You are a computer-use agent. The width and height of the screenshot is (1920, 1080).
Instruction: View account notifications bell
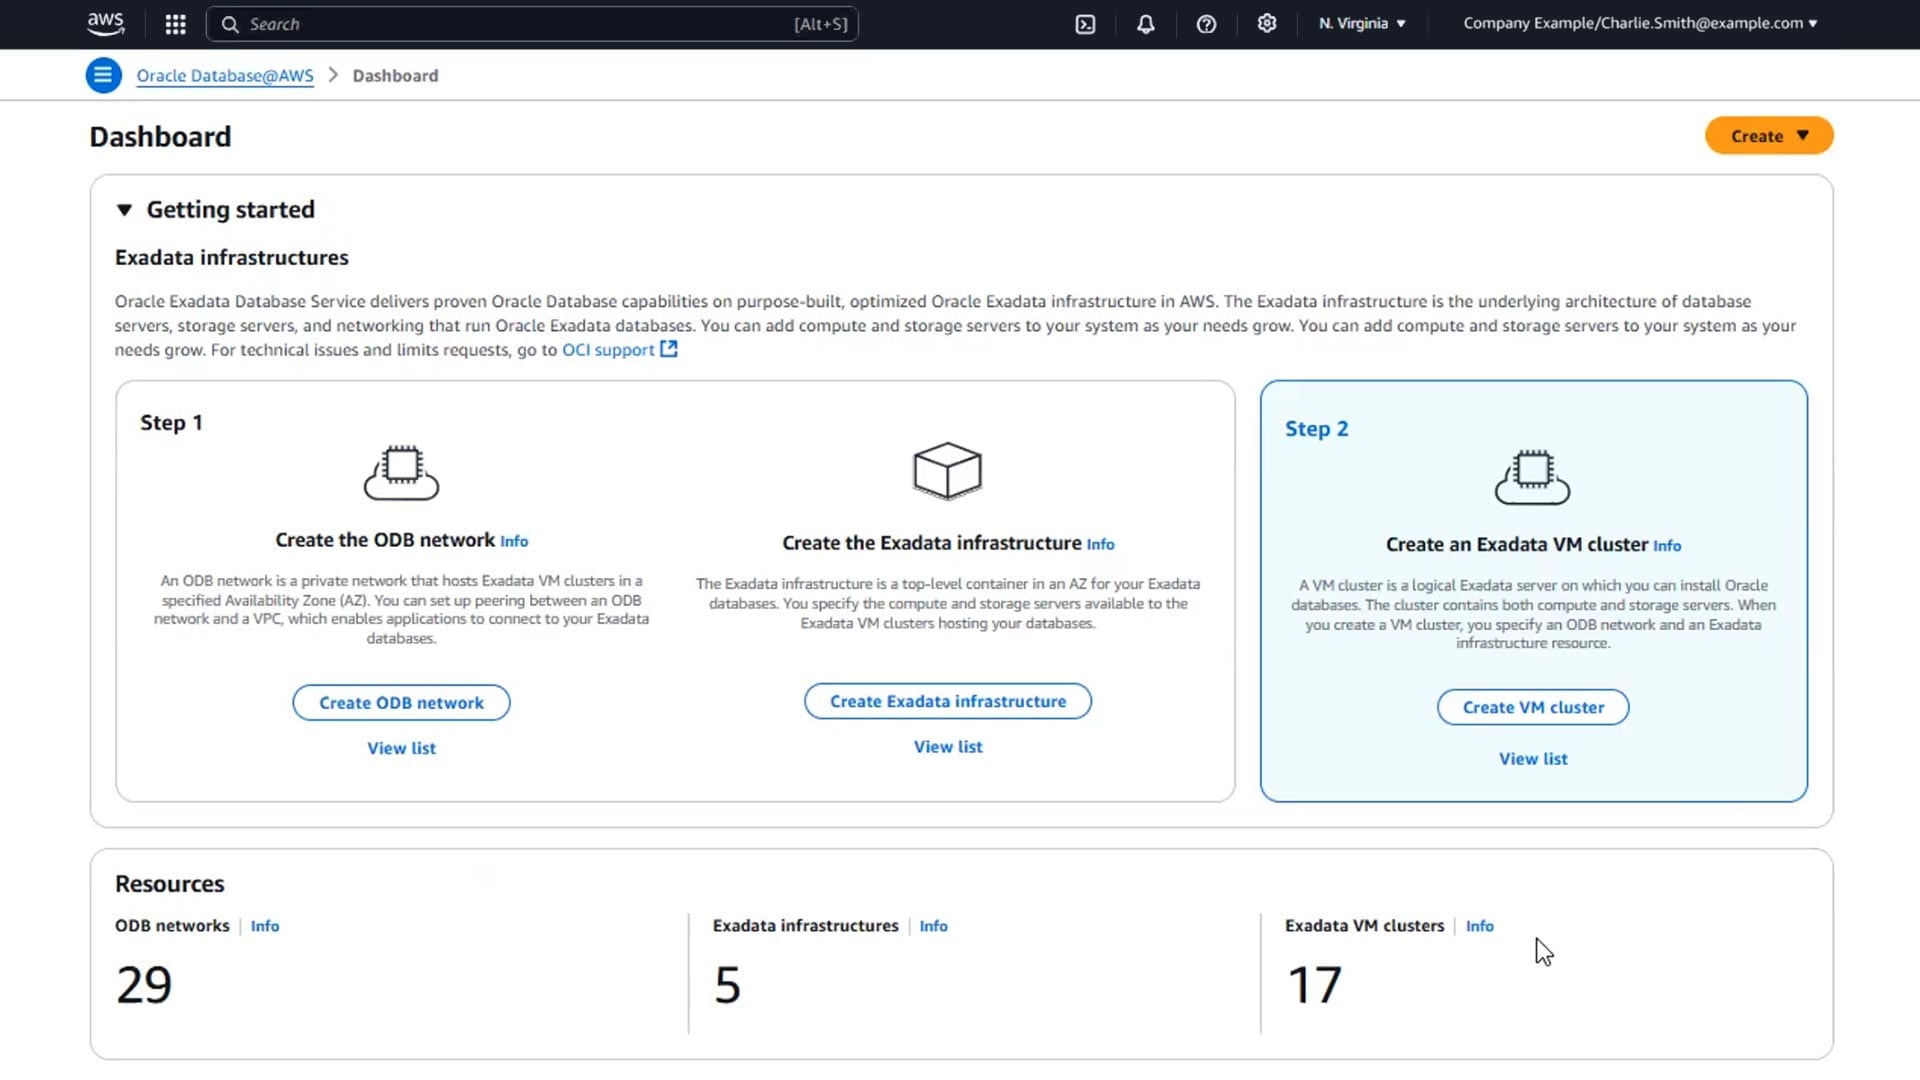(x=1146, y=24)
